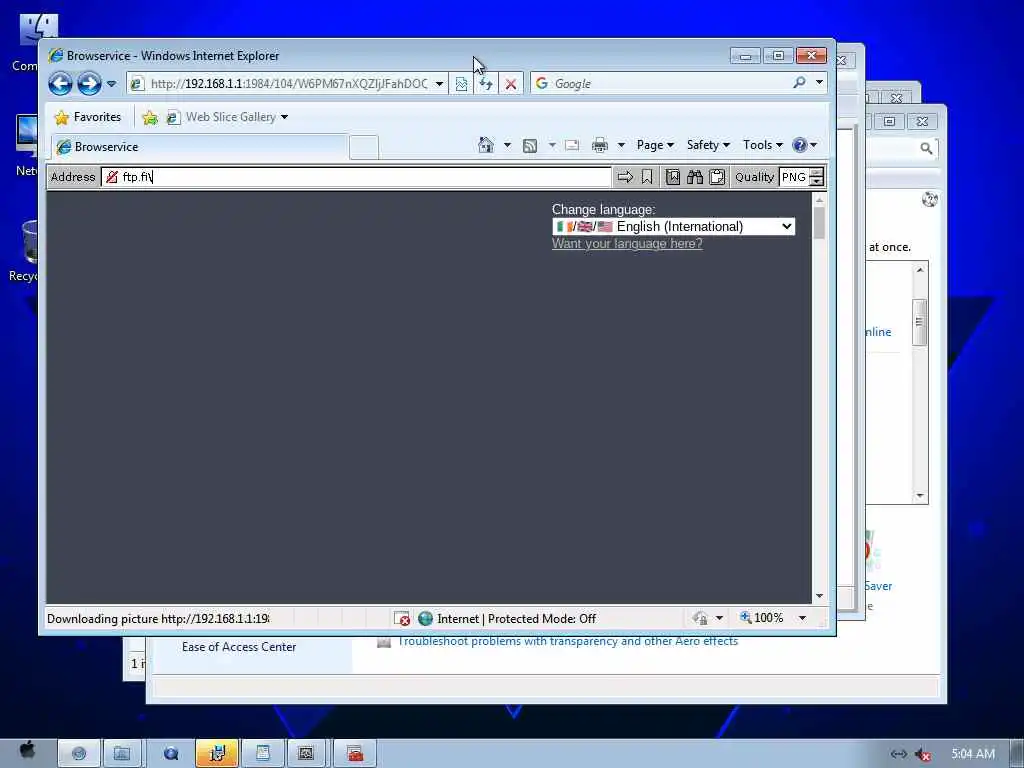Click the 5:04 AM clock
This screenshot has width=1024, height=768.
point(973,754)
